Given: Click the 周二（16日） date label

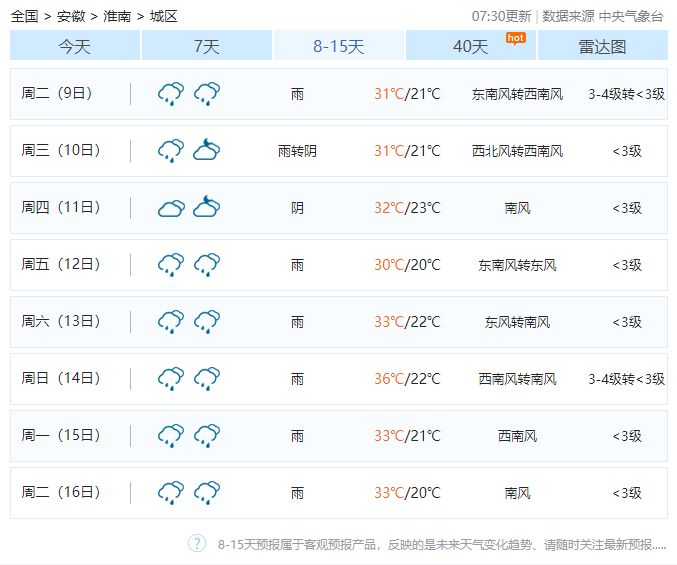Looking at the screenshot, I should [61, 492].
